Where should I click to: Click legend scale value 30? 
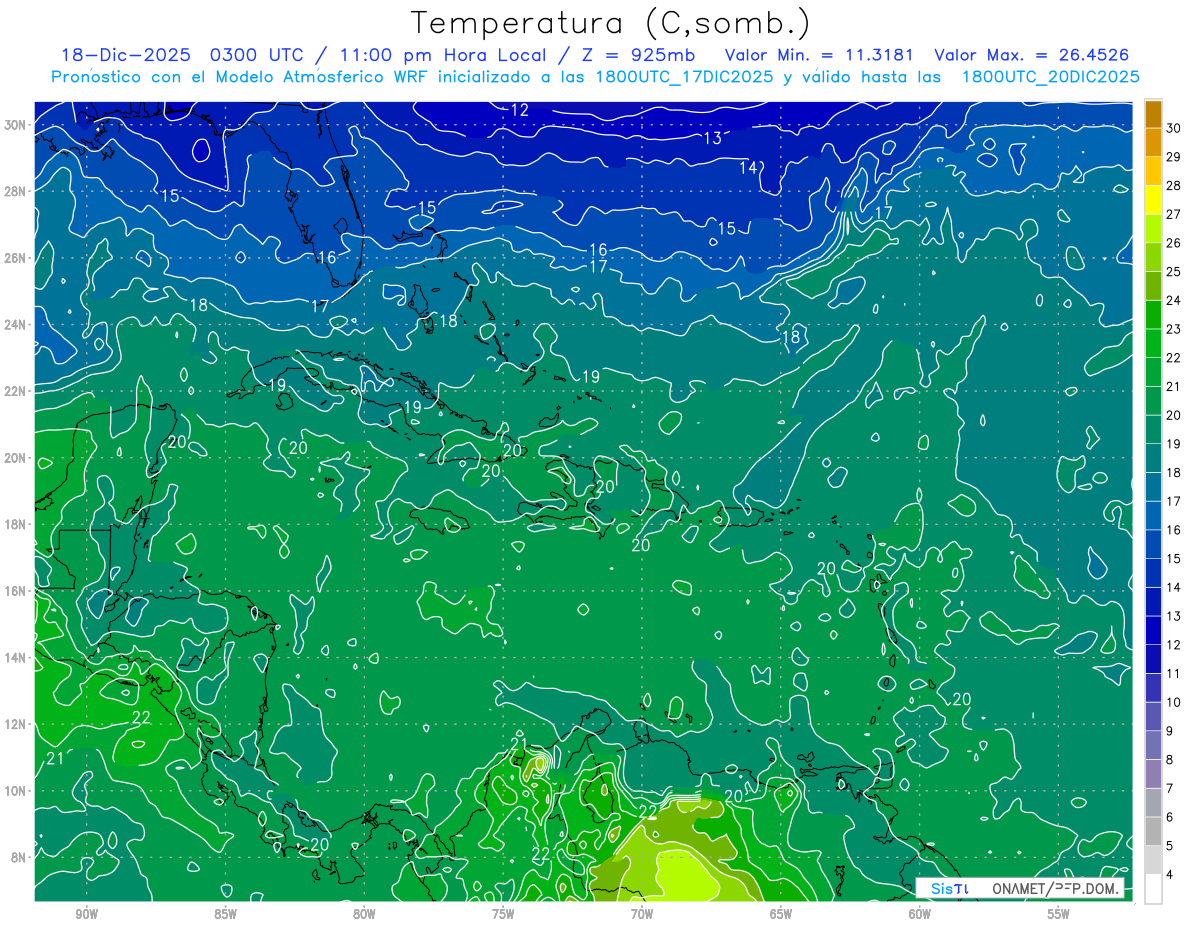pyautogui.click(x=1173, y=128)
